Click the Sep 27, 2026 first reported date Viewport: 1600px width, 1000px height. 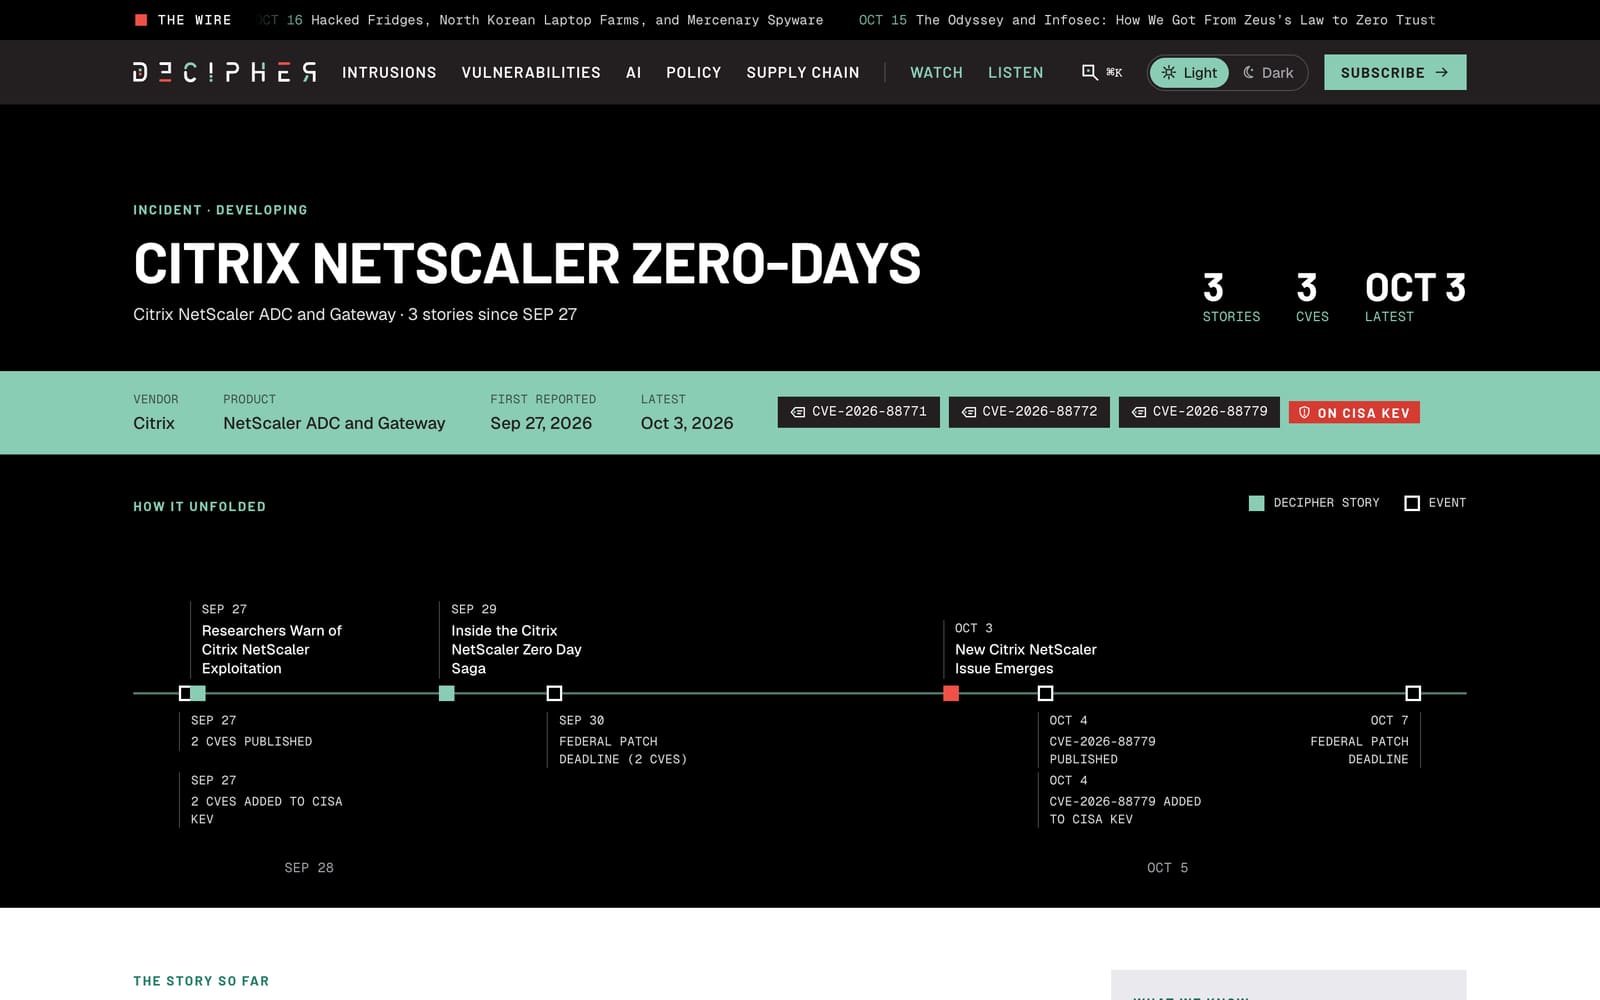[541, 423]
